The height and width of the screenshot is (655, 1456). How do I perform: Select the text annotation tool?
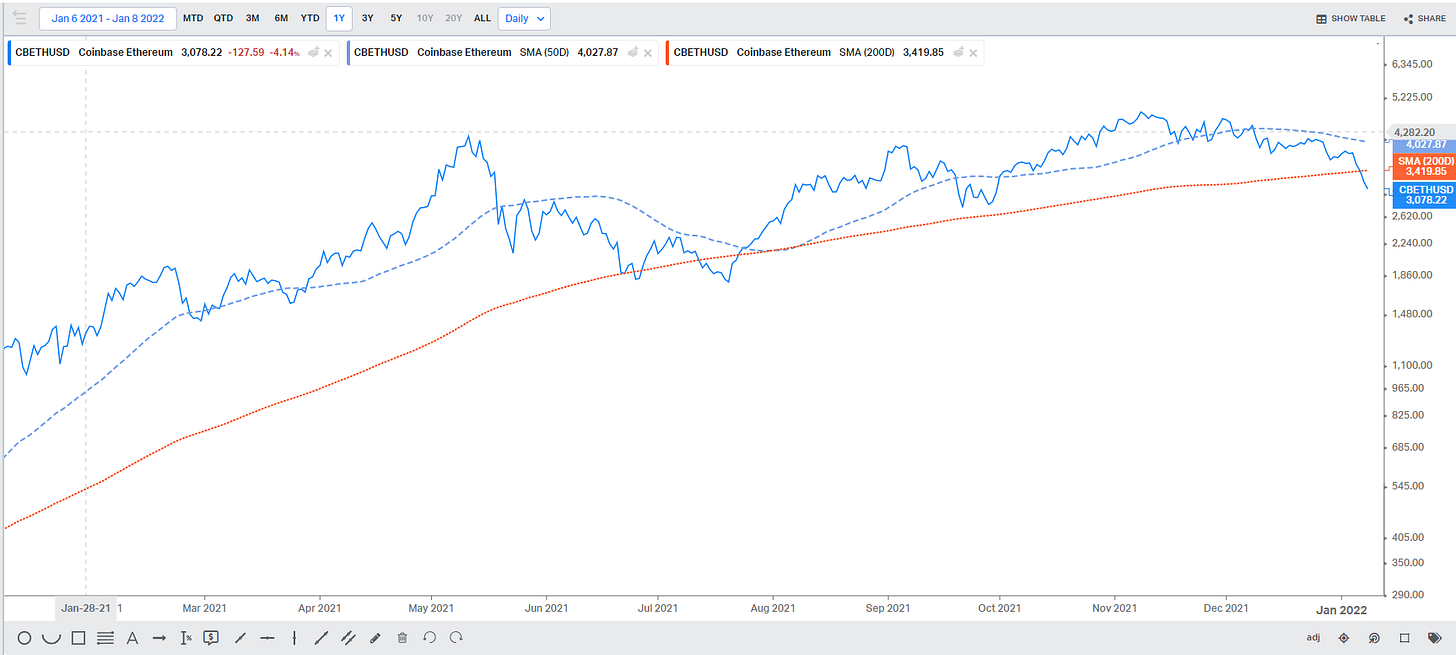point(131,637)
